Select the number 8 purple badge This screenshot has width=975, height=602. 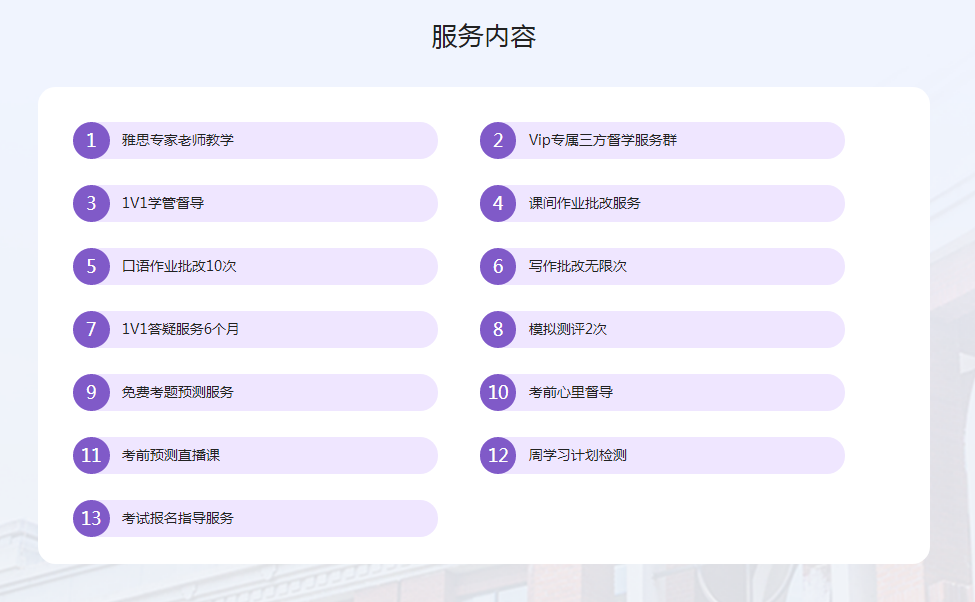(x=498, y=329)
